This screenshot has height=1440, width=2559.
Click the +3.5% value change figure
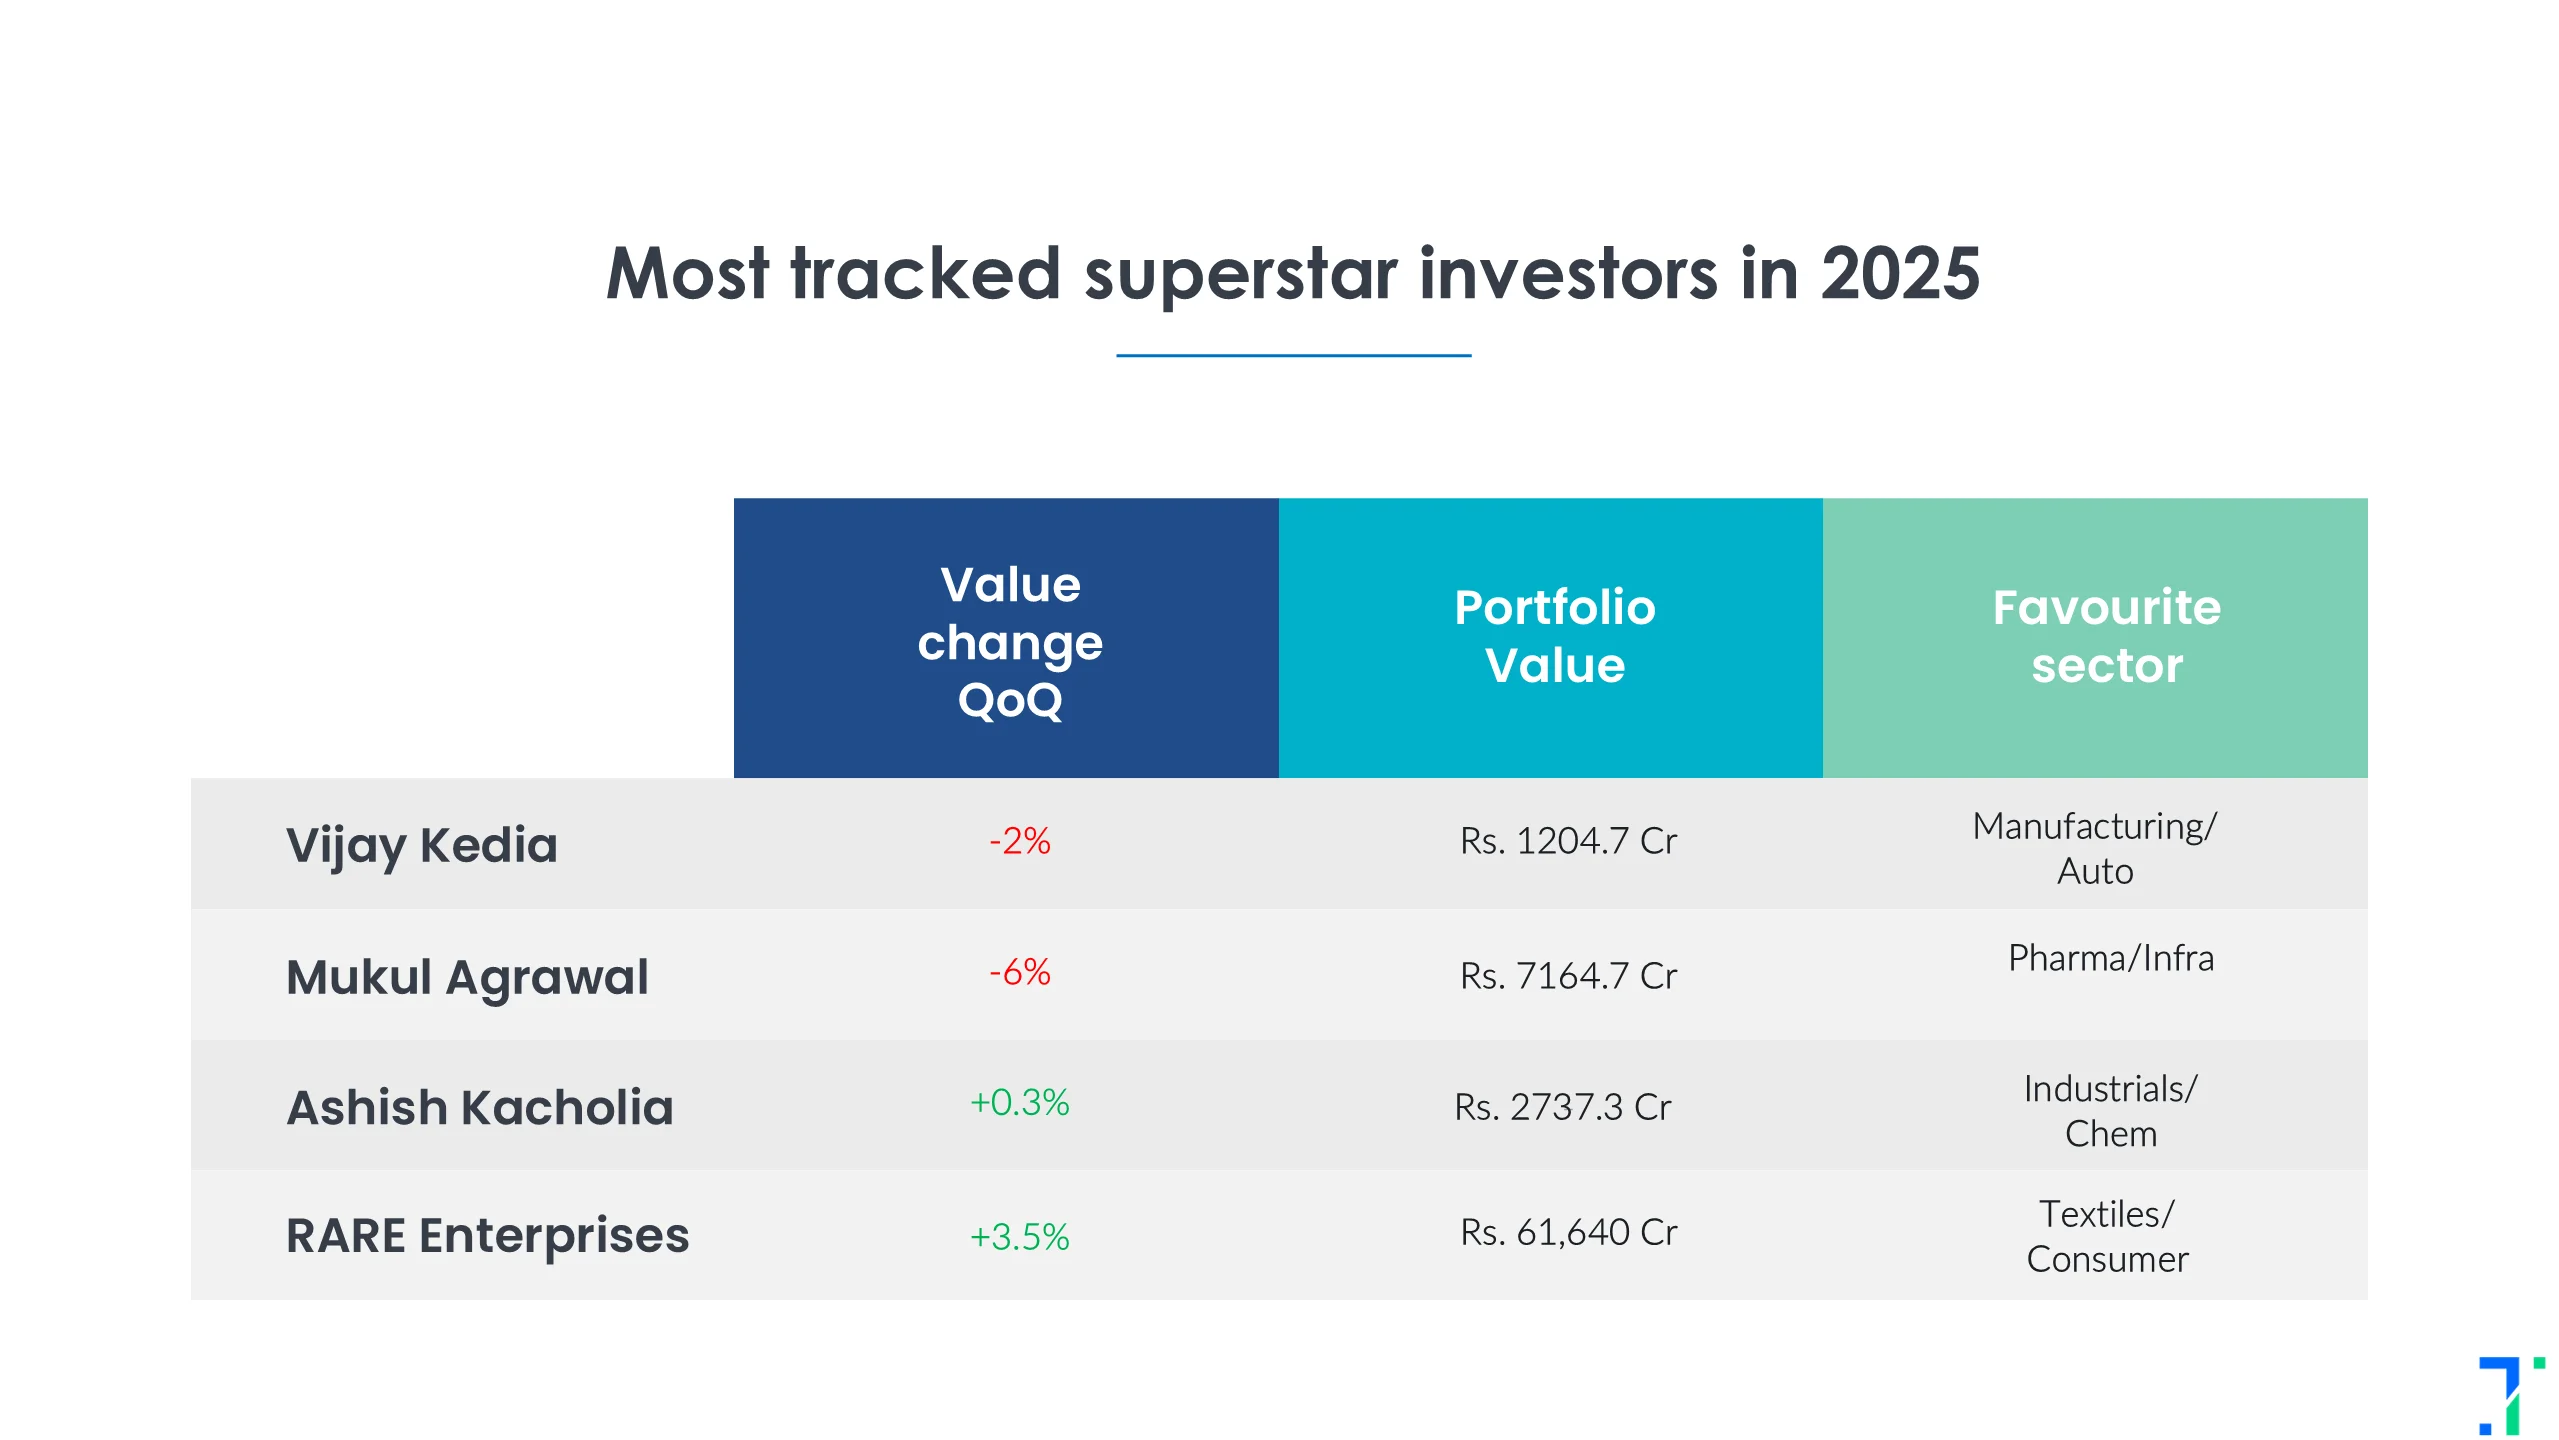pos(1019,1237)
